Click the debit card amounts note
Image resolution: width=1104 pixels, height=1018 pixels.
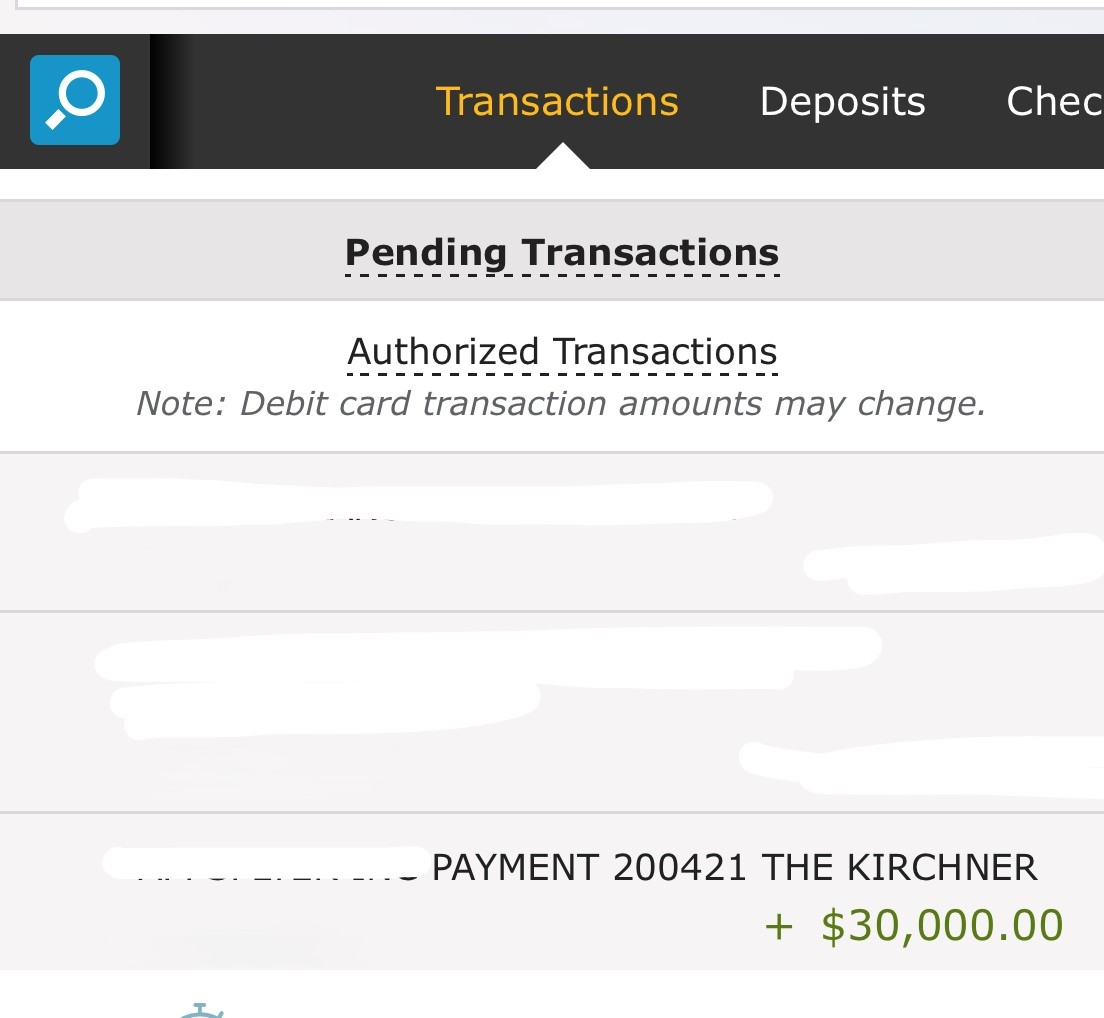561,404
